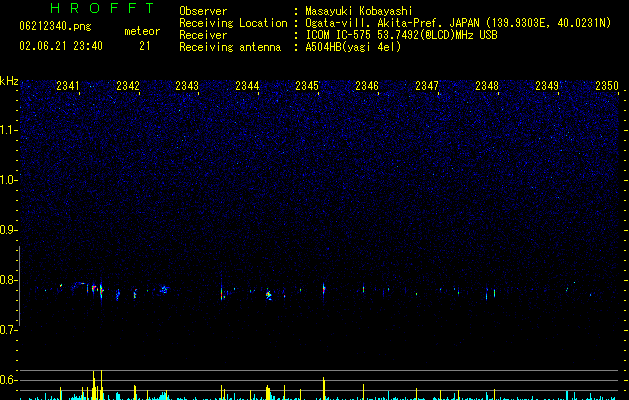Image resolution: width=629 pixels, height=400 pixels.
Task: Click the Ogata-vill. Akita-Pref. JAPAN coordinates text
Action: point(458,23)
